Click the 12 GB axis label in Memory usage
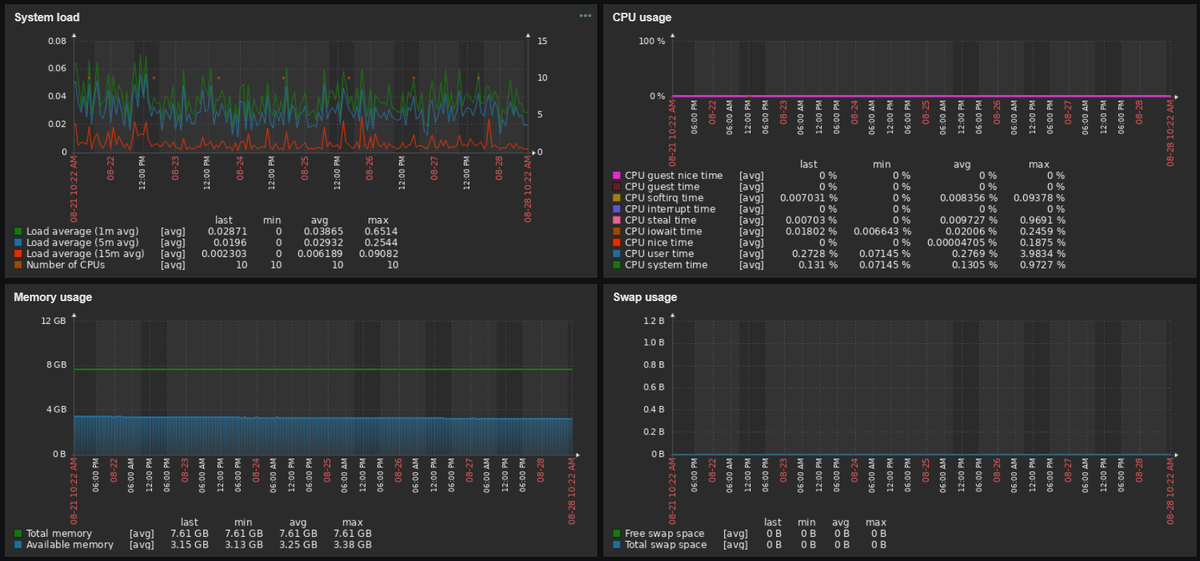Screen dimensions: 1200x561 53,320
